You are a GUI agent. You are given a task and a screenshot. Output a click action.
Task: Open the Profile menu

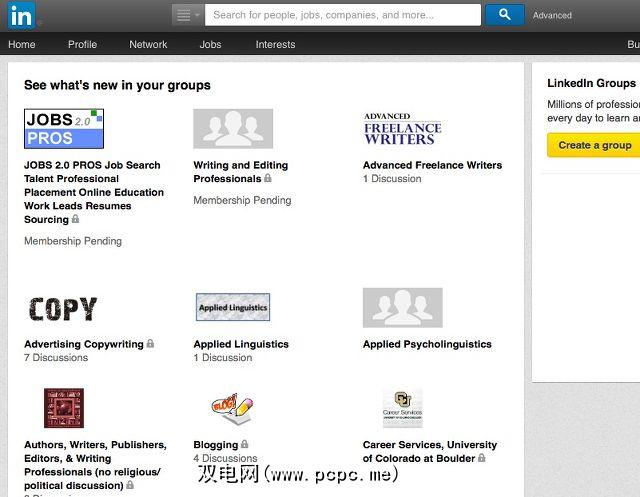point(82,44)
